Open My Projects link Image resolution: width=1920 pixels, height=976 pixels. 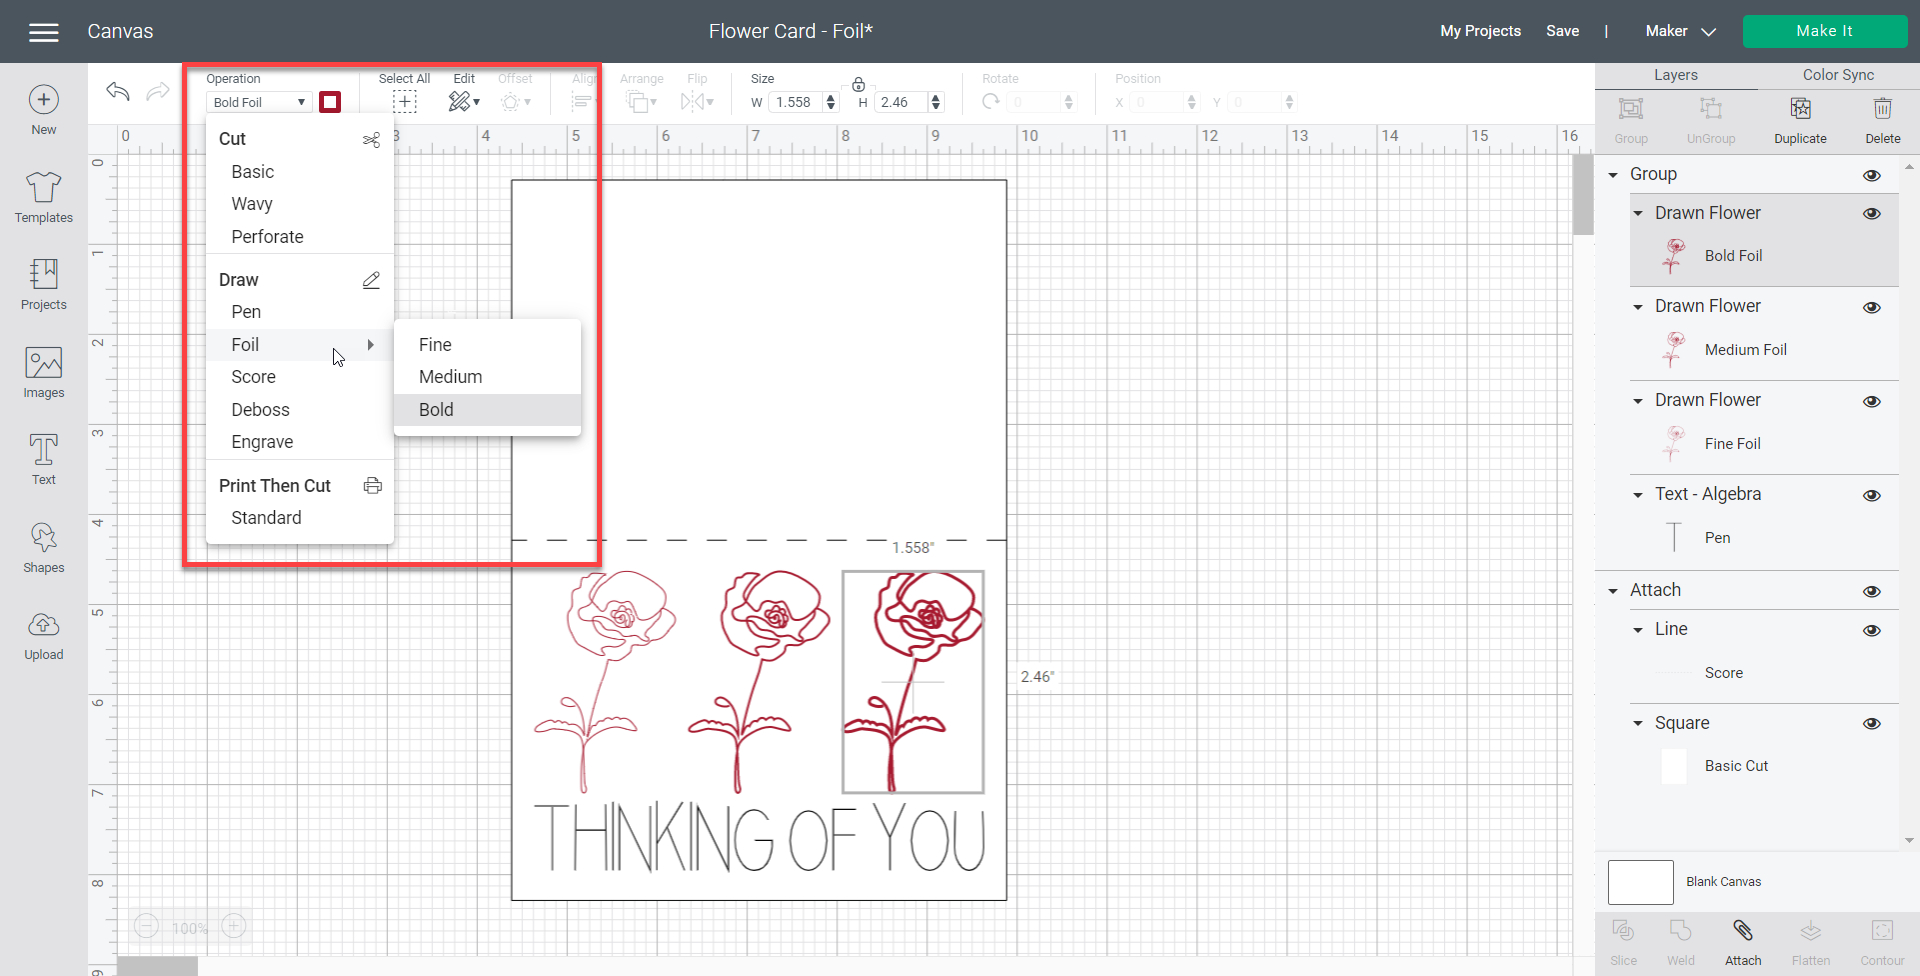pyautogui.click(x=1480, y=31)
